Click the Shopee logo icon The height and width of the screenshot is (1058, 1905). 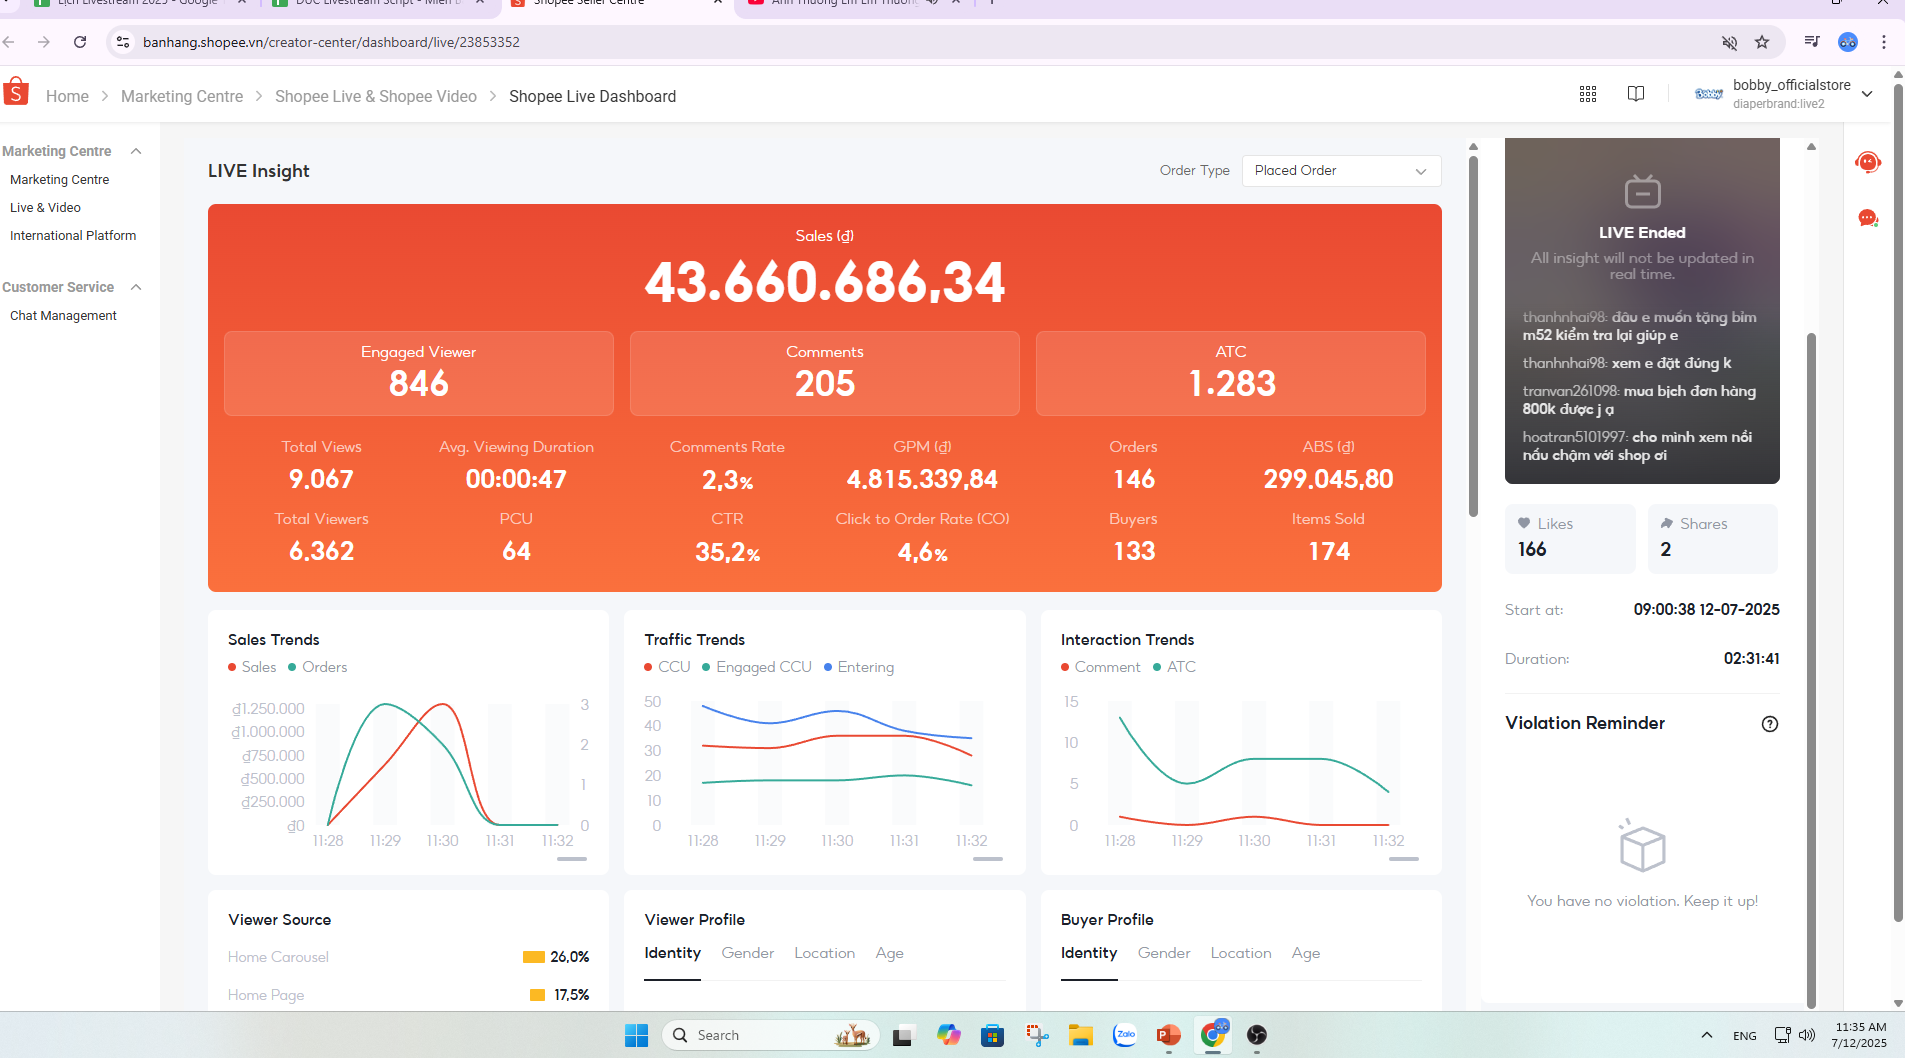(16, 92)
